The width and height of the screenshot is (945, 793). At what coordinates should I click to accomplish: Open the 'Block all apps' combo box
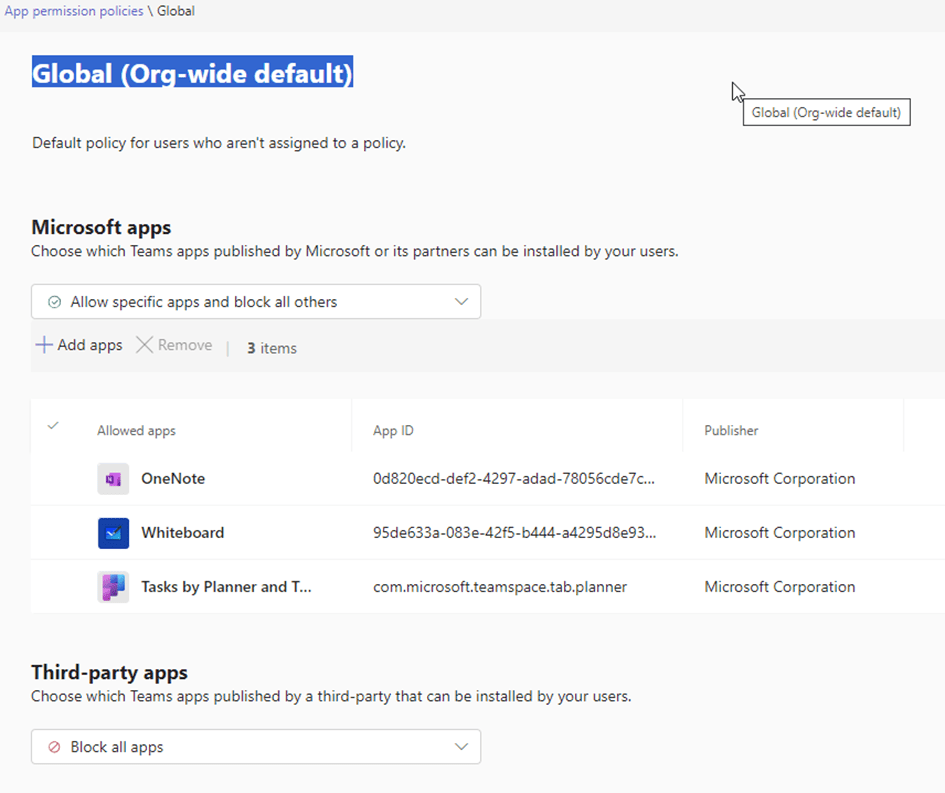255,747
